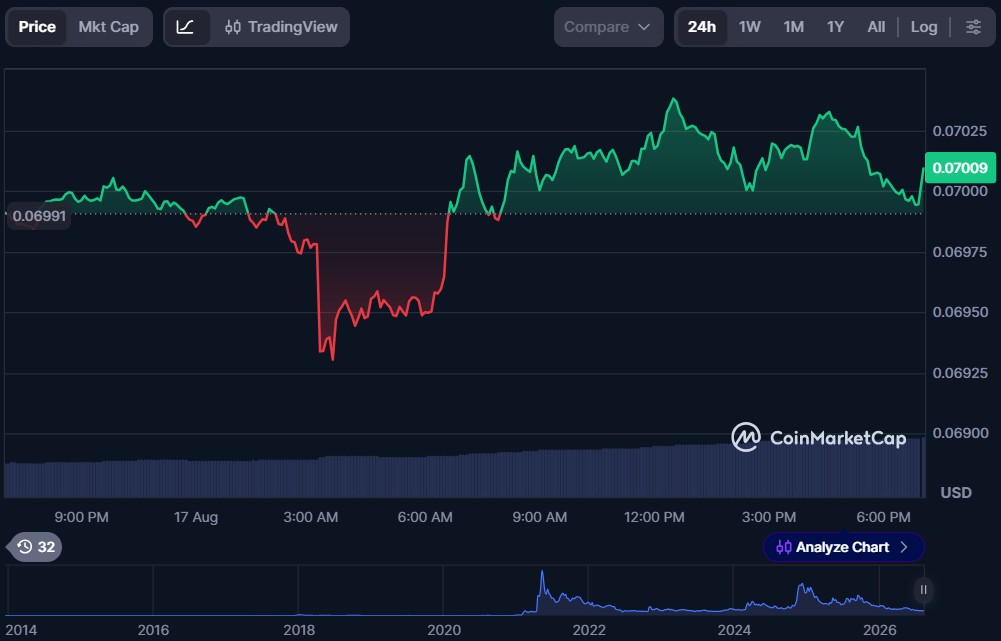This screenshot has height=641, width=1001.
Task: Switch to the line chart view icon
Action: pos(186,27)
